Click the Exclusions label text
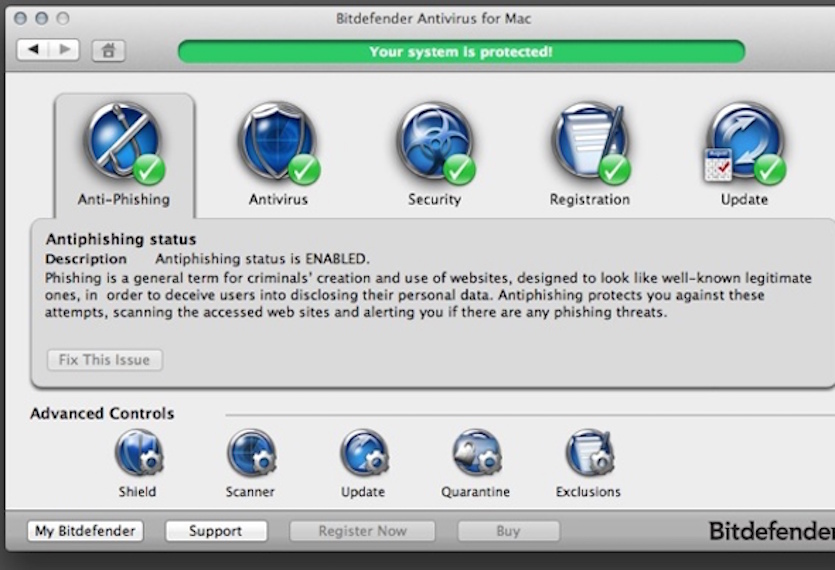Viewport: 835px width, 570px height. 588,492
